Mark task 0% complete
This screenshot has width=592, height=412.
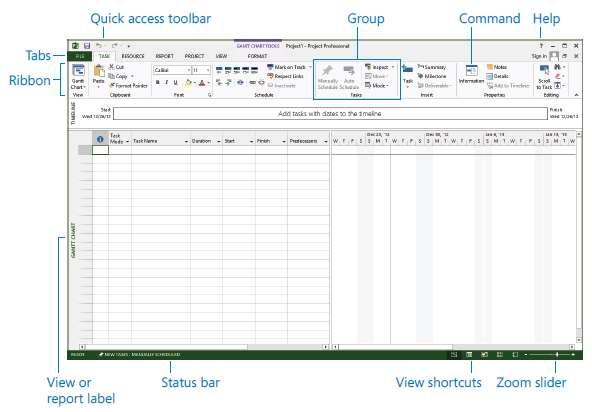pos(219,70)
